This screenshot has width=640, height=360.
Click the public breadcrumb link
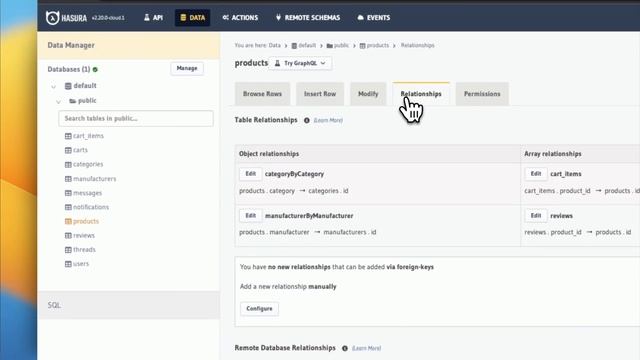pos(338,45)
